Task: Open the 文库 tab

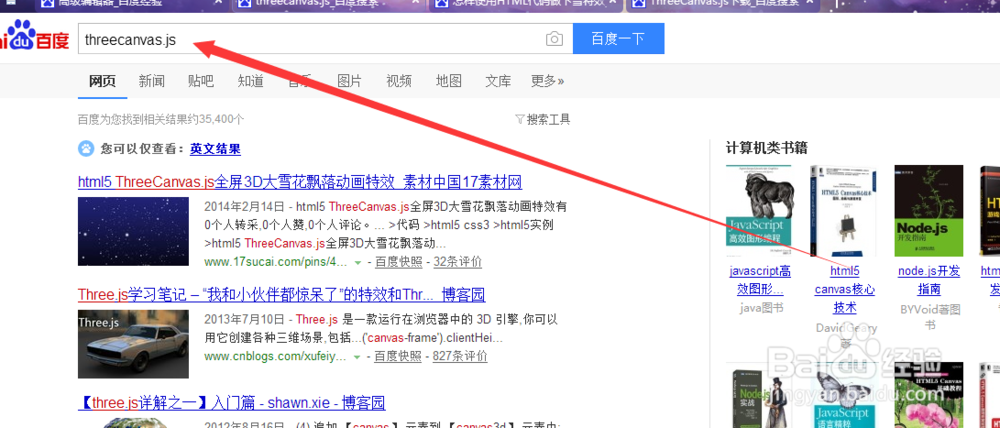Action: tap(498, 81)
